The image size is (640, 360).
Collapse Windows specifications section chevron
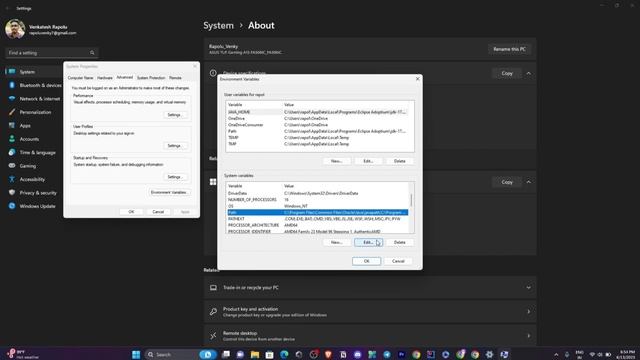[x=529, y=182]
